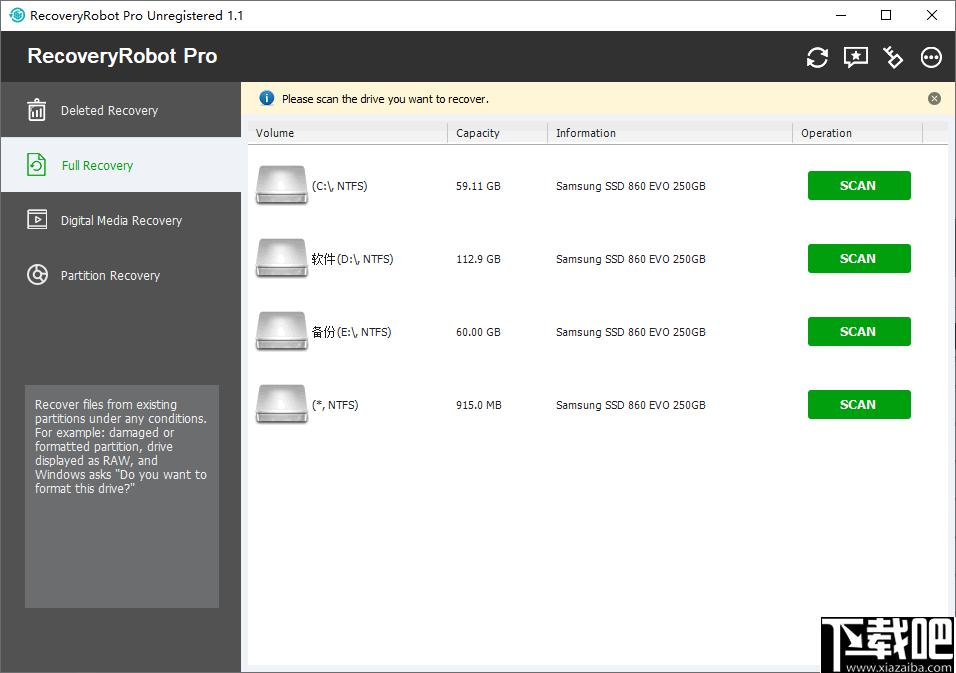
Task: Click the RecoveryRobot app icon in title bar
Action: [x=17, y=15]
